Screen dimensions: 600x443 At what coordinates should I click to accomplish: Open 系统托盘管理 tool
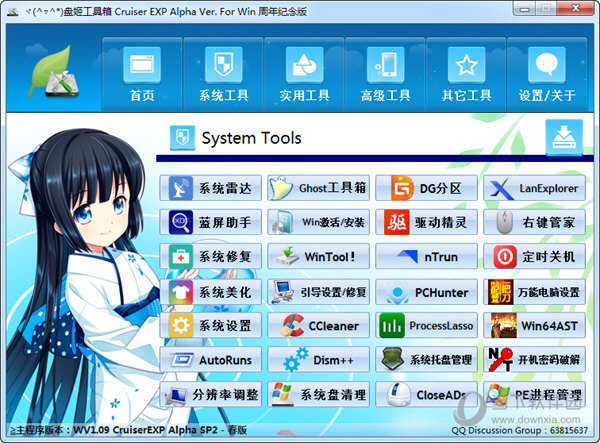426,360
